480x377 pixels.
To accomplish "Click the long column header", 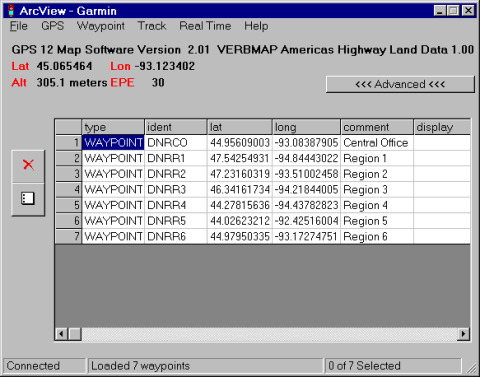I will pyautogui.click(x=306, y=127).
